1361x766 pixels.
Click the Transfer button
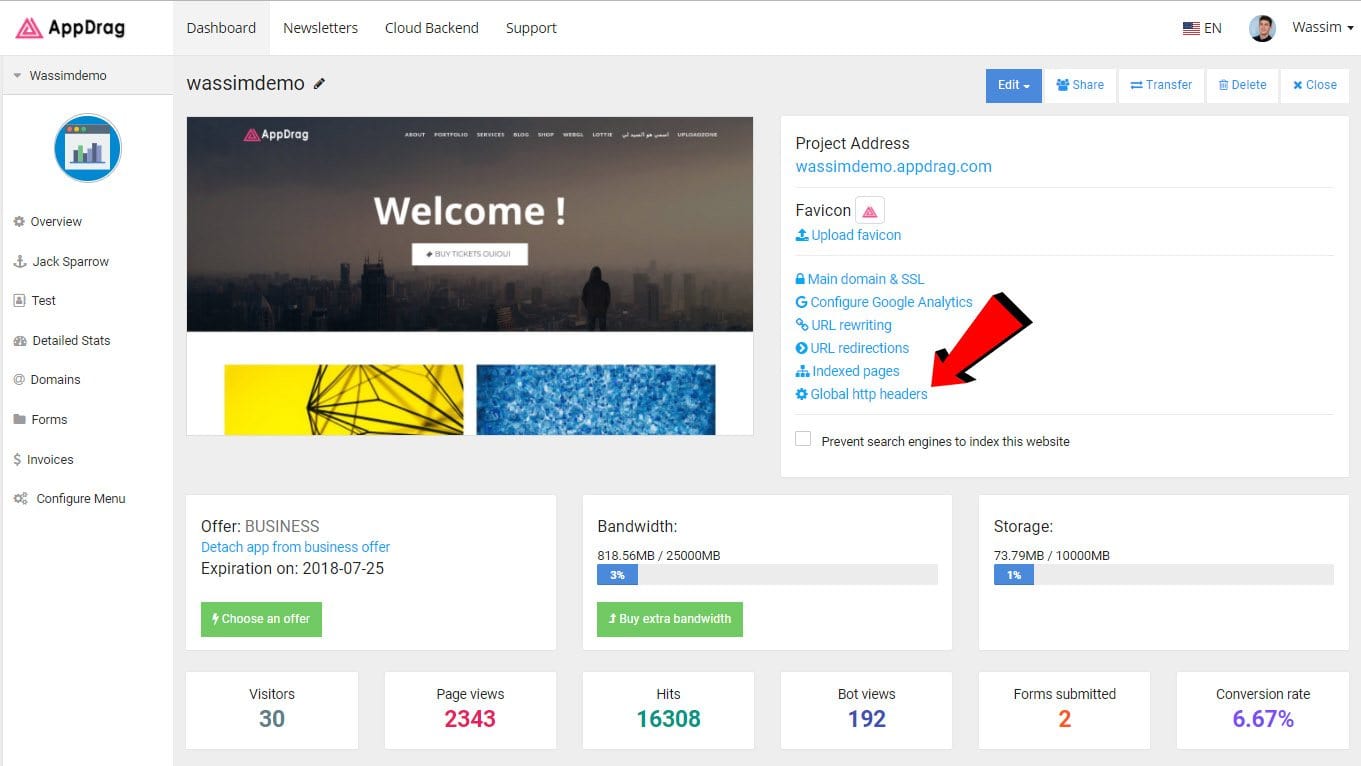[1161, 85]
